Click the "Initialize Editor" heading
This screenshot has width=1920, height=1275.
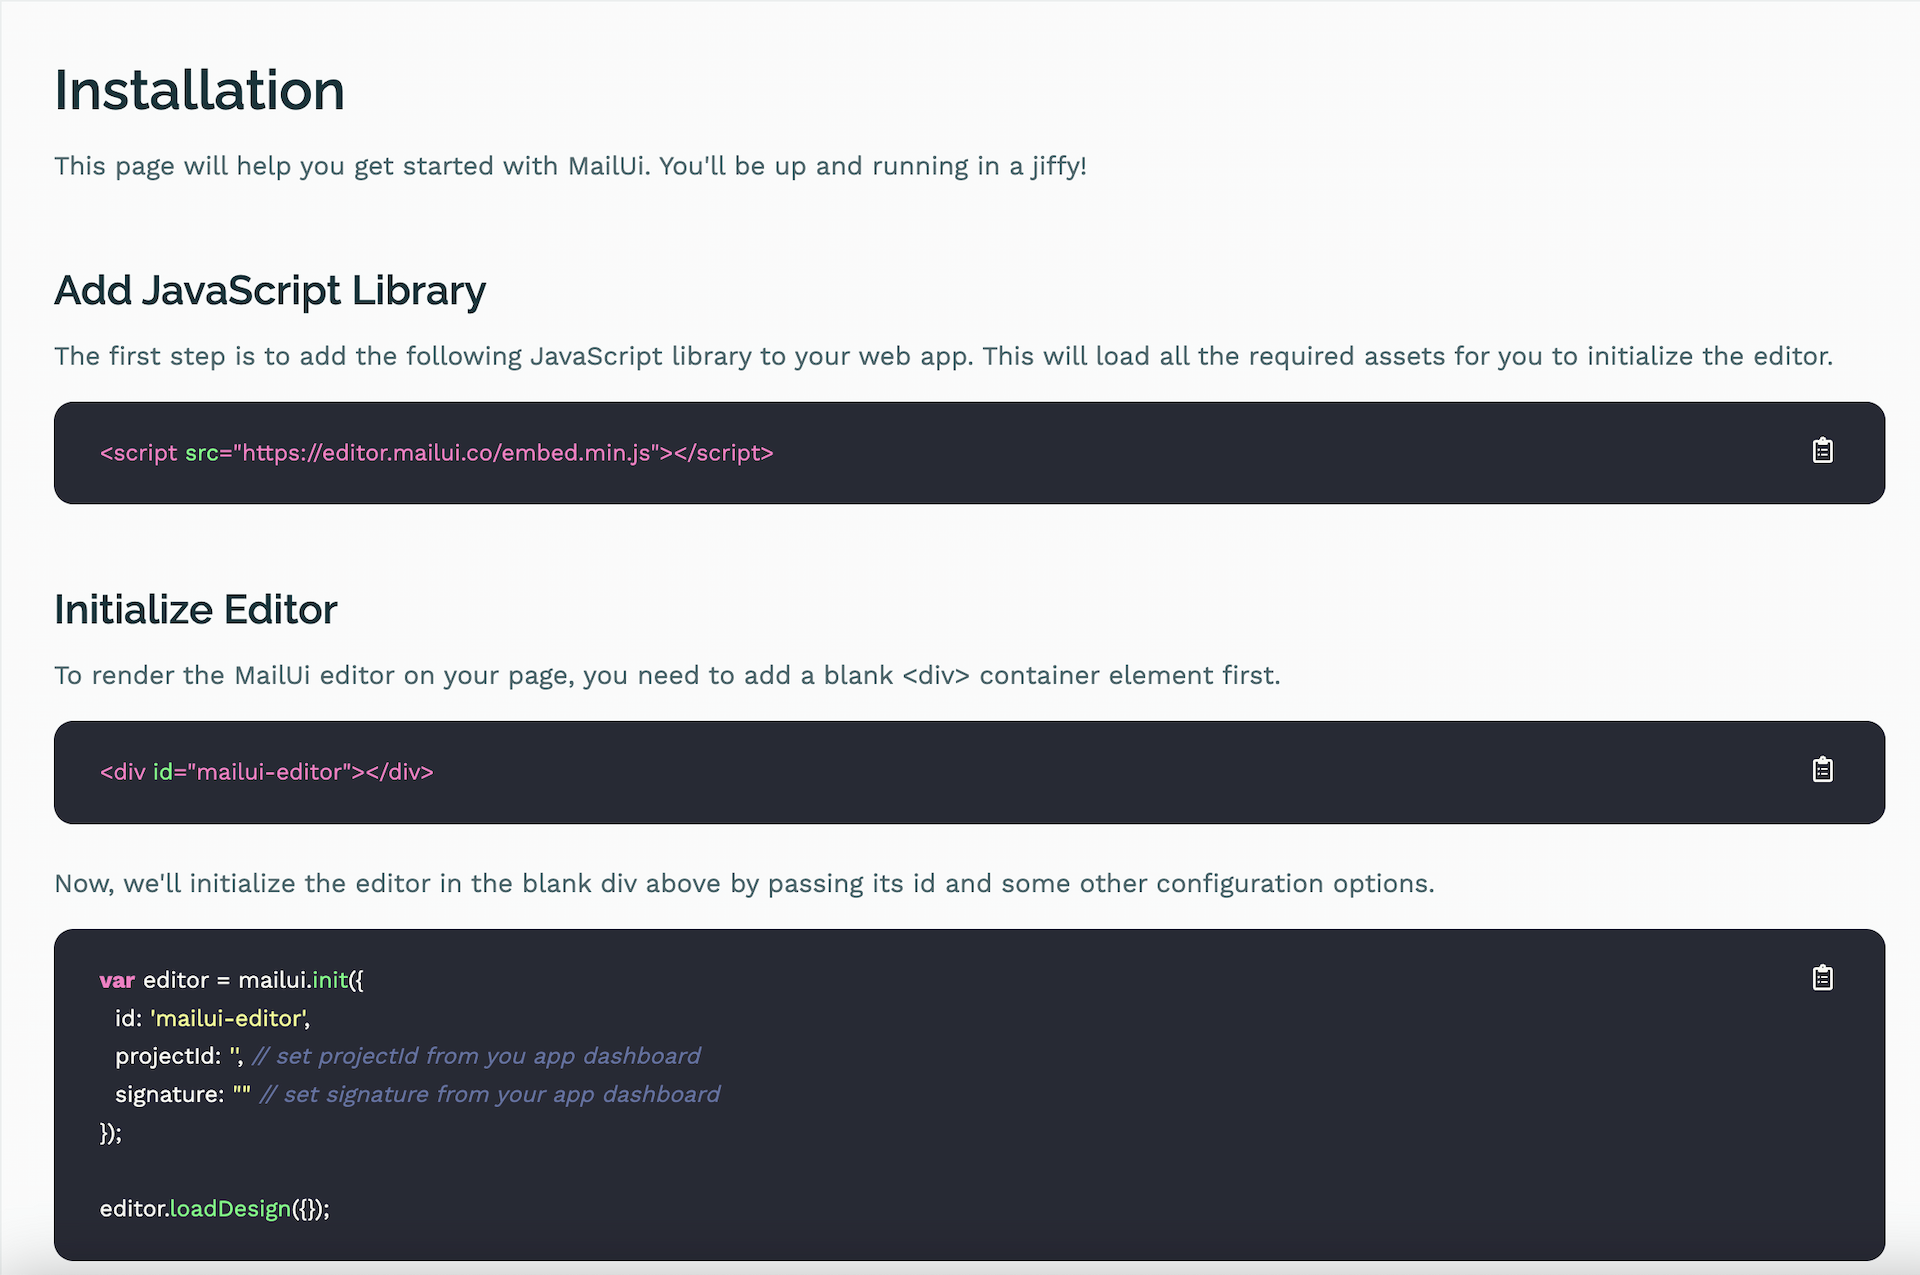[x=196, y=610]
